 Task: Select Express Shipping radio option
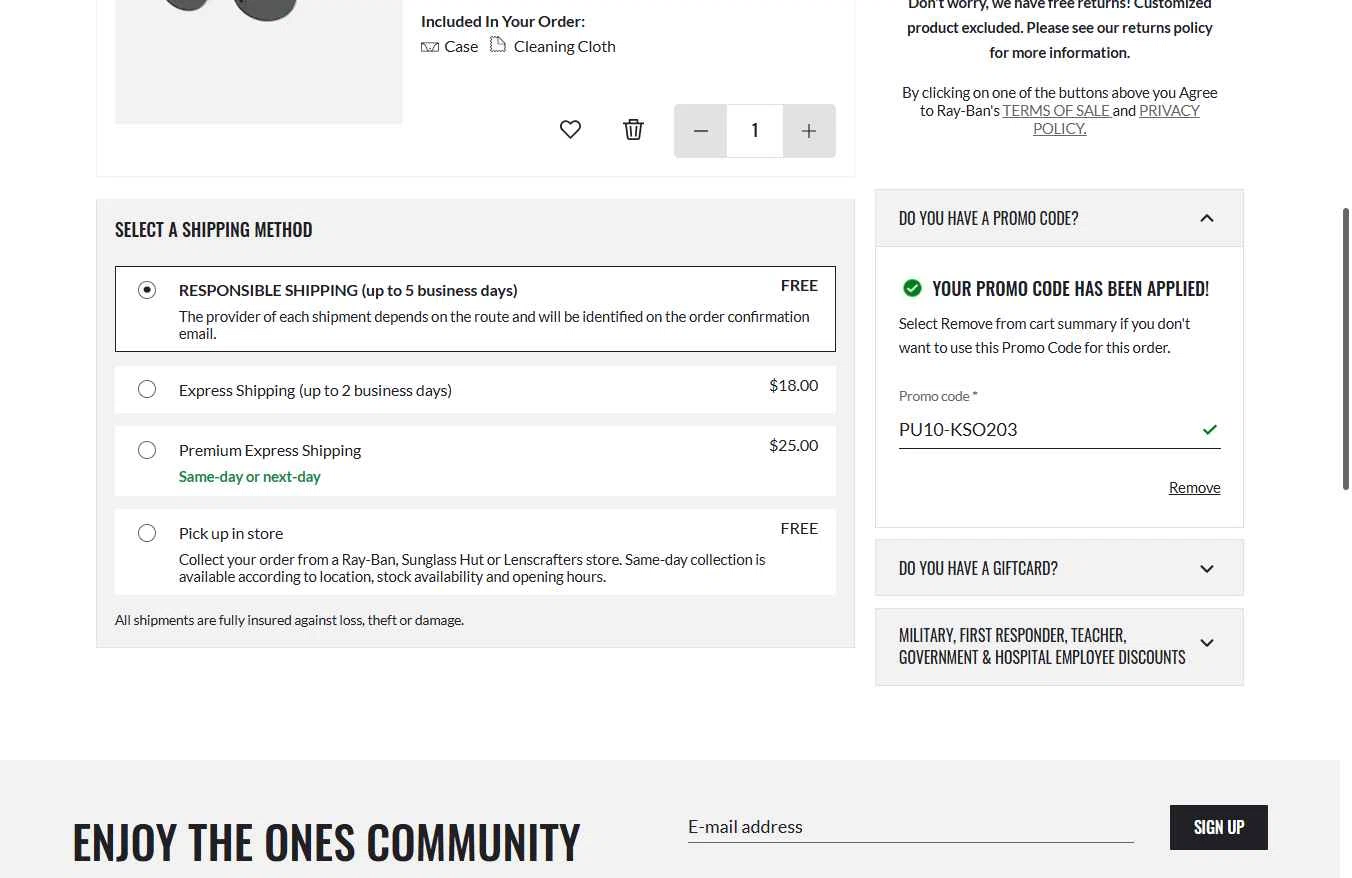tap(147, 389)
